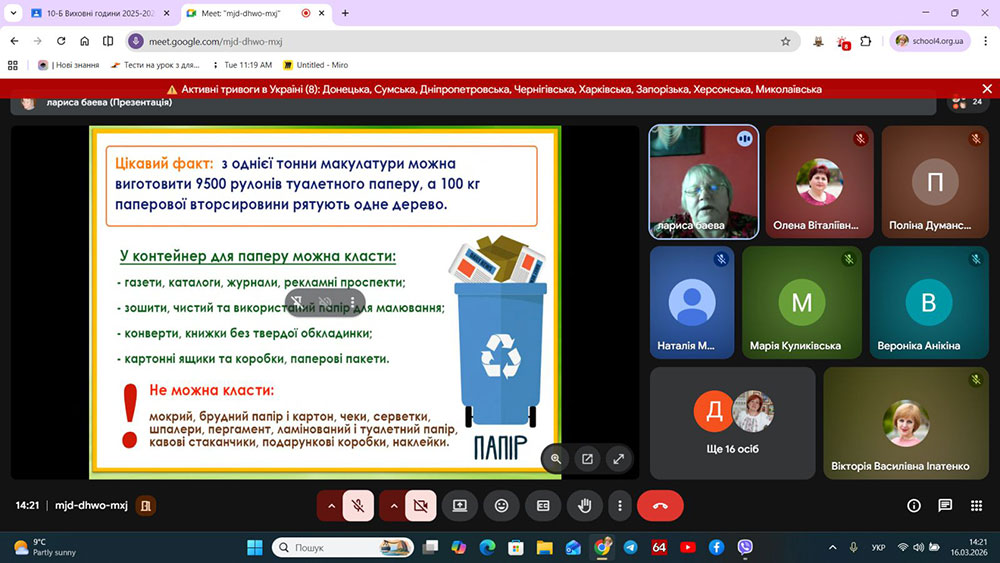This screenshot has height=563, width=1000.
Task: Open the emoji reactions icon
Action: [501, 506]
